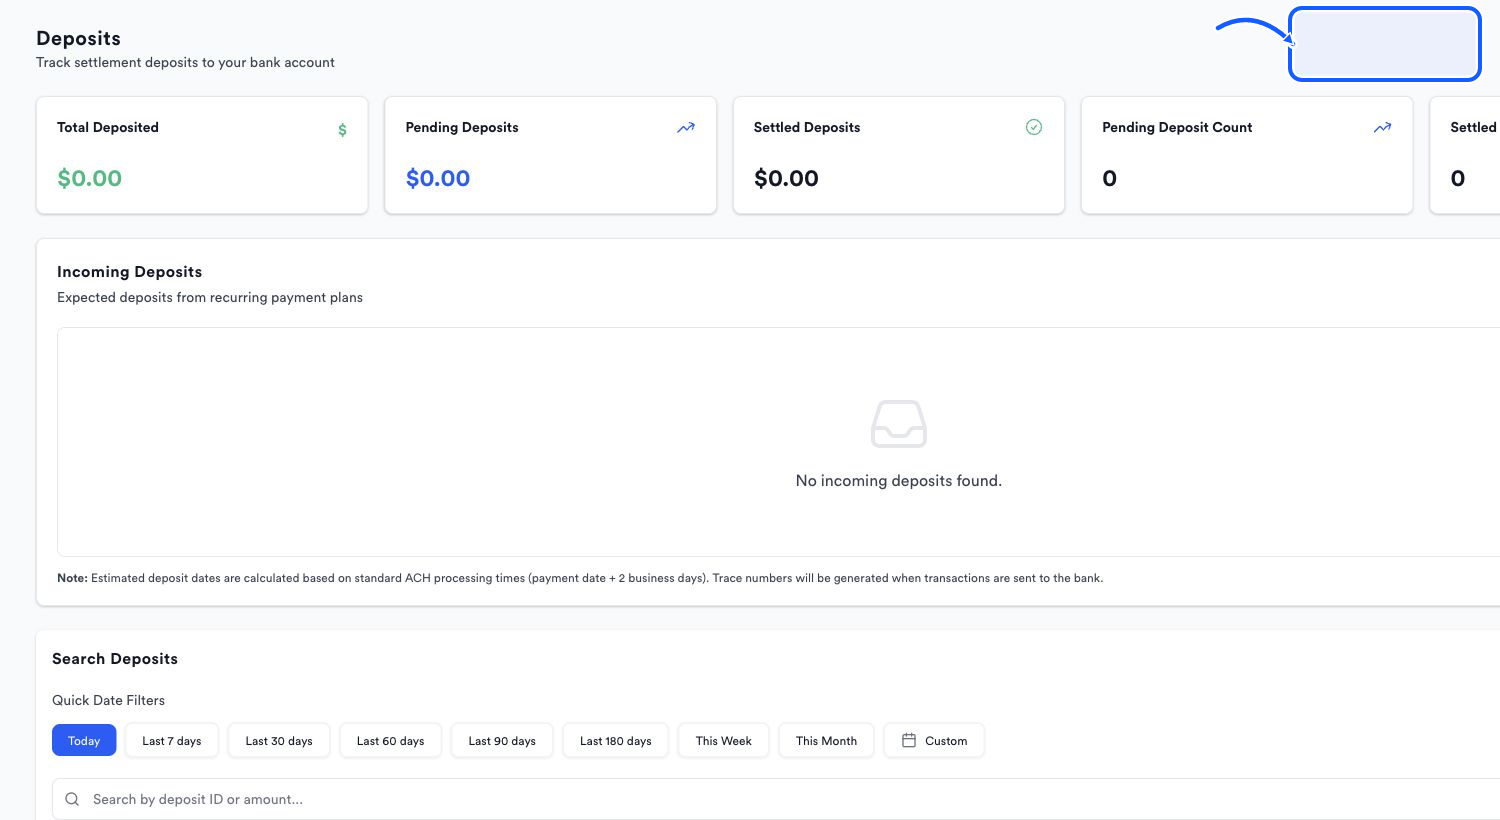Click the trend arrow icon on Pending Deposits card
1500x820 pixels.
click(686, 128)
